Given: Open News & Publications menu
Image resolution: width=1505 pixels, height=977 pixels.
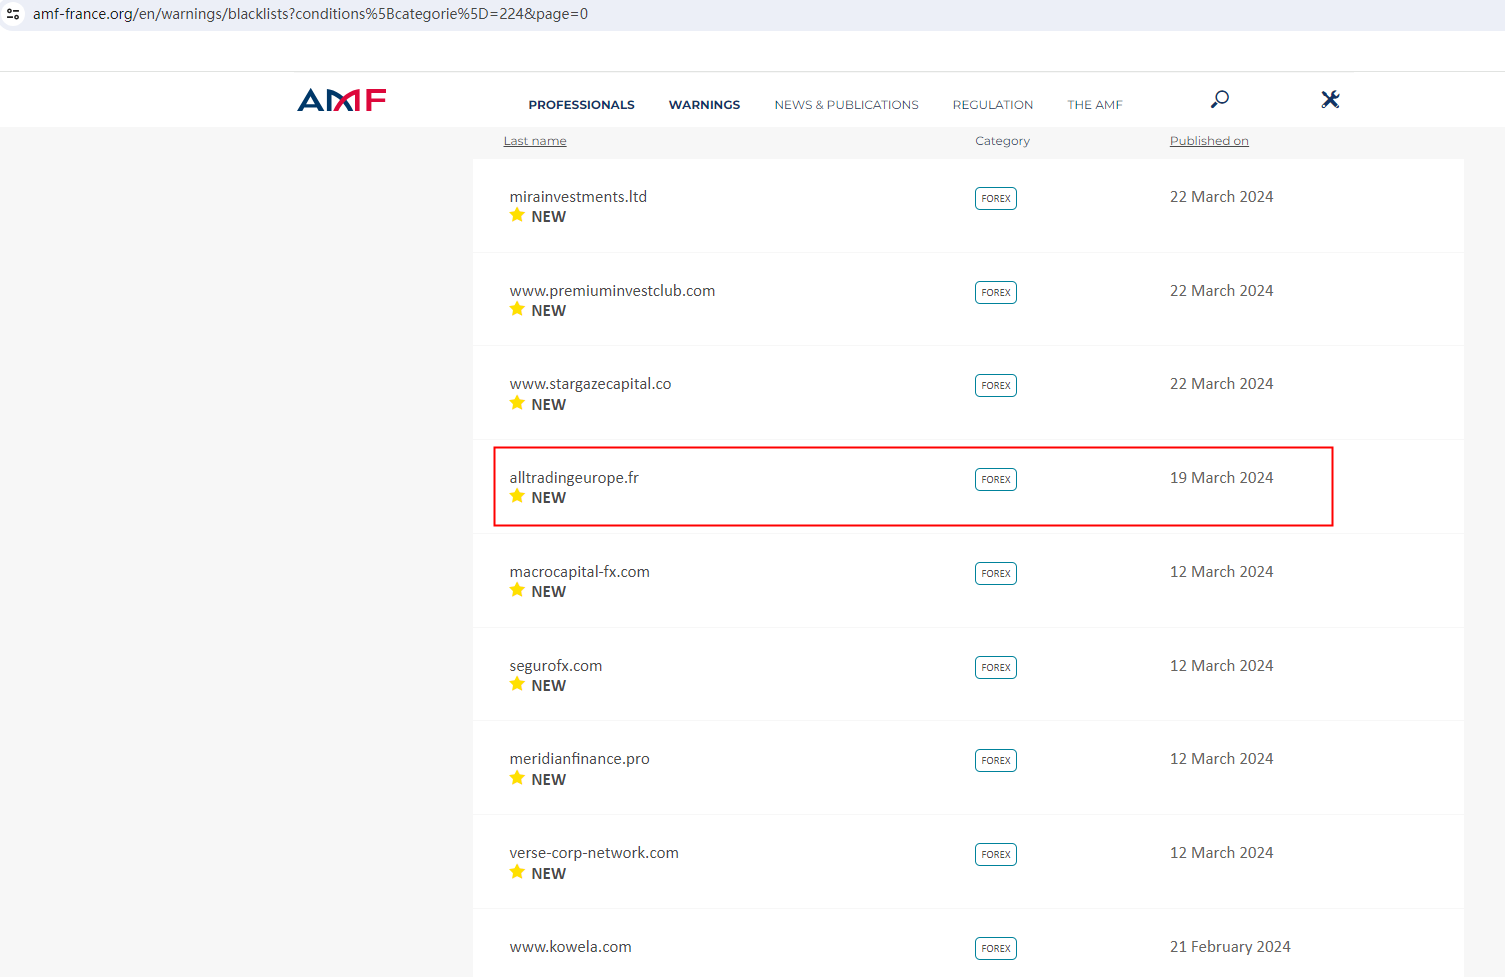Looking at the screenshot, I should point(846,105).
